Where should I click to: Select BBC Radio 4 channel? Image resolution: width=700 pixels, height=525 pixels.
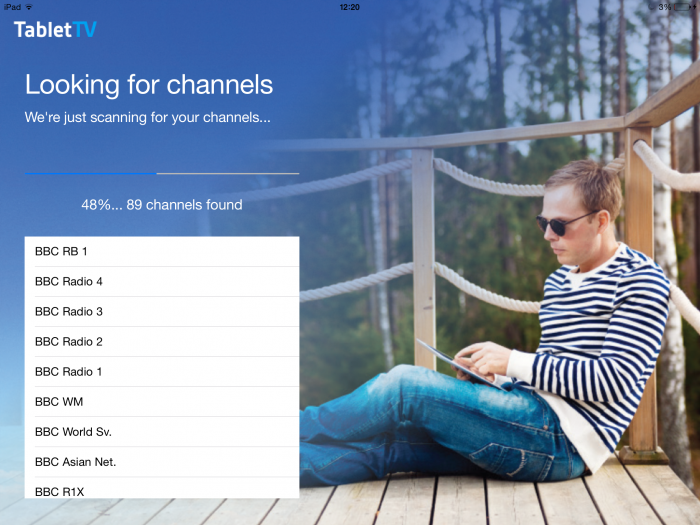(x=162, y=282)
